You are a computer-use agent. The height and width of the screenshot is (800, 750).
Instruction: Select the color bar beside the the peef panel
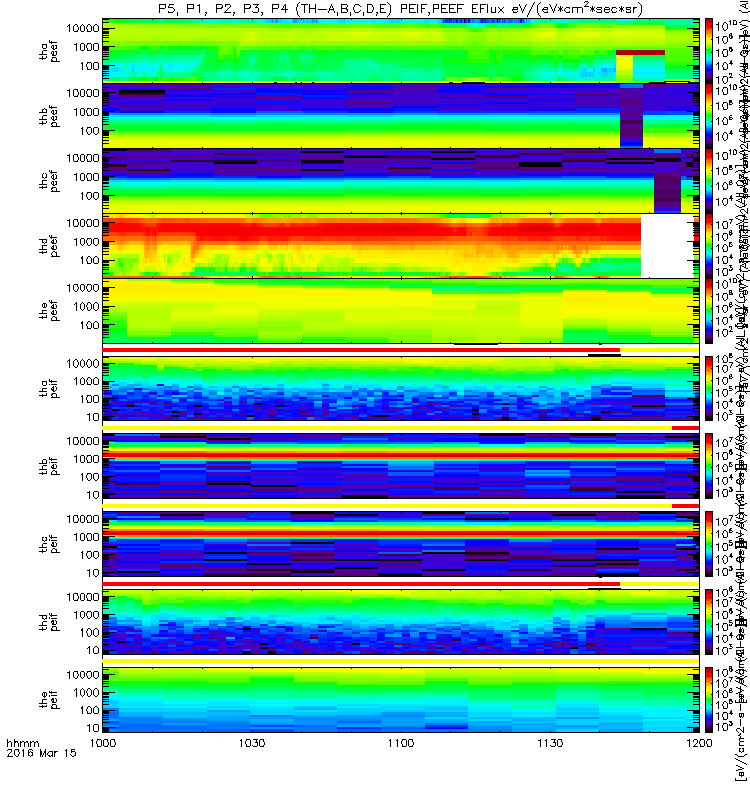point(709,311)
